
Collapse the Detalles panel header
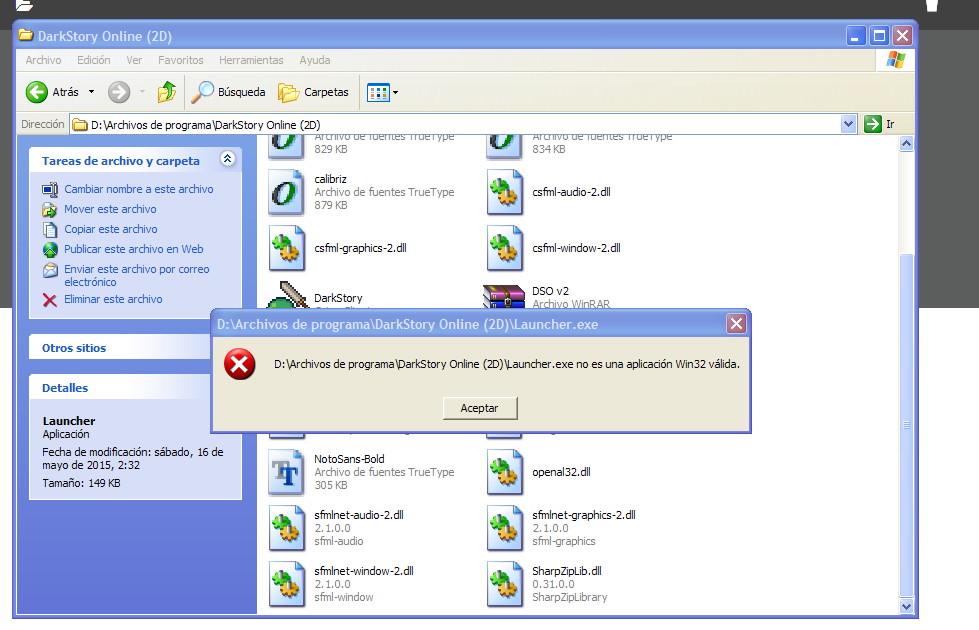coord(120,388)
